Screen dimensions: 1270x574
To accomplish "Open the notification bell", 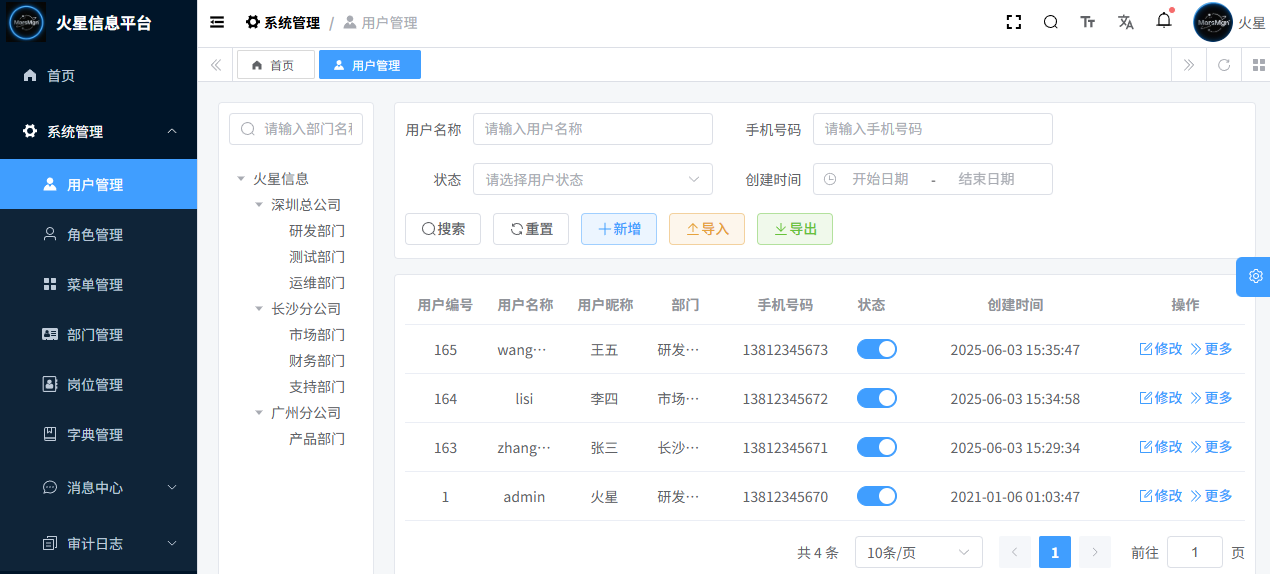I will (1164, 20).
